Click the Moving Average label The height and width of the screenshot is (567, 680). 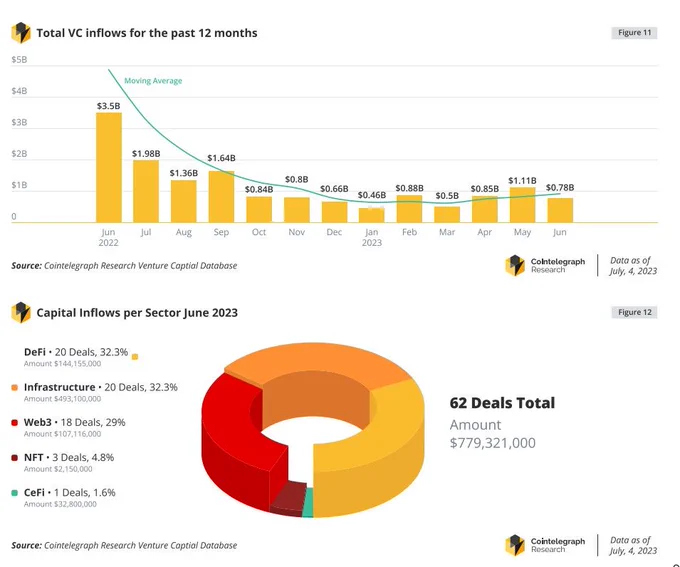(x=153, y=81)
